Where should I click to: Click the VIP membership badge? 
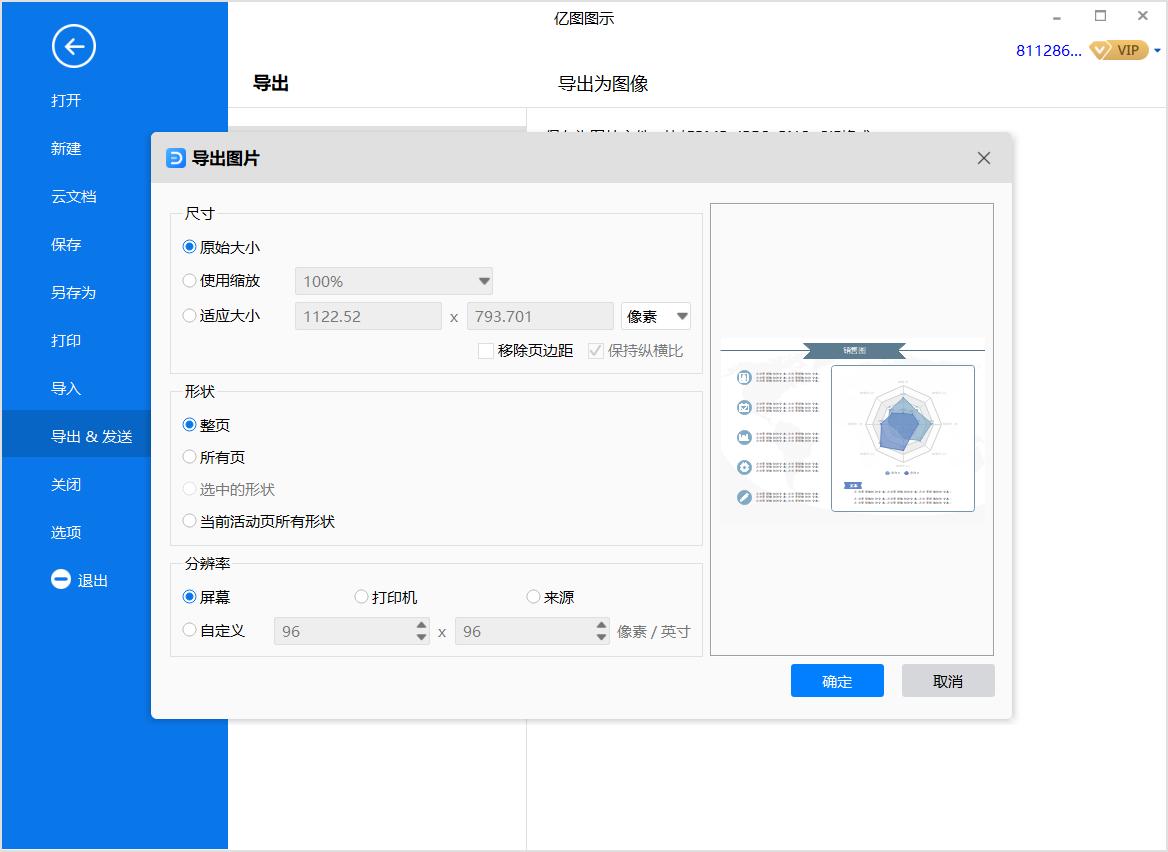click(1119, 50)
